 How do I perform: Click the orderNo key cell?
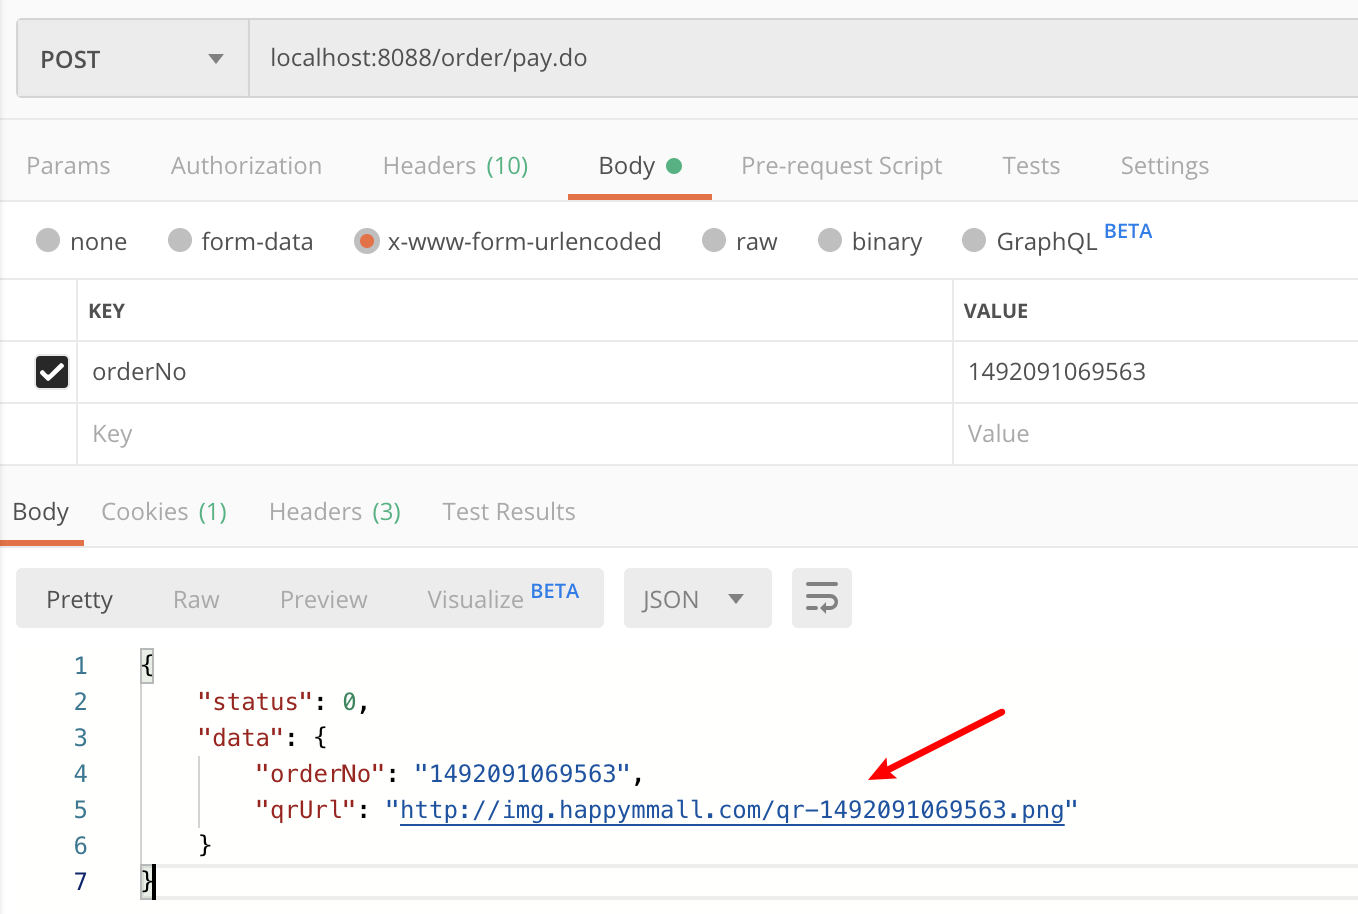[515, 372]
